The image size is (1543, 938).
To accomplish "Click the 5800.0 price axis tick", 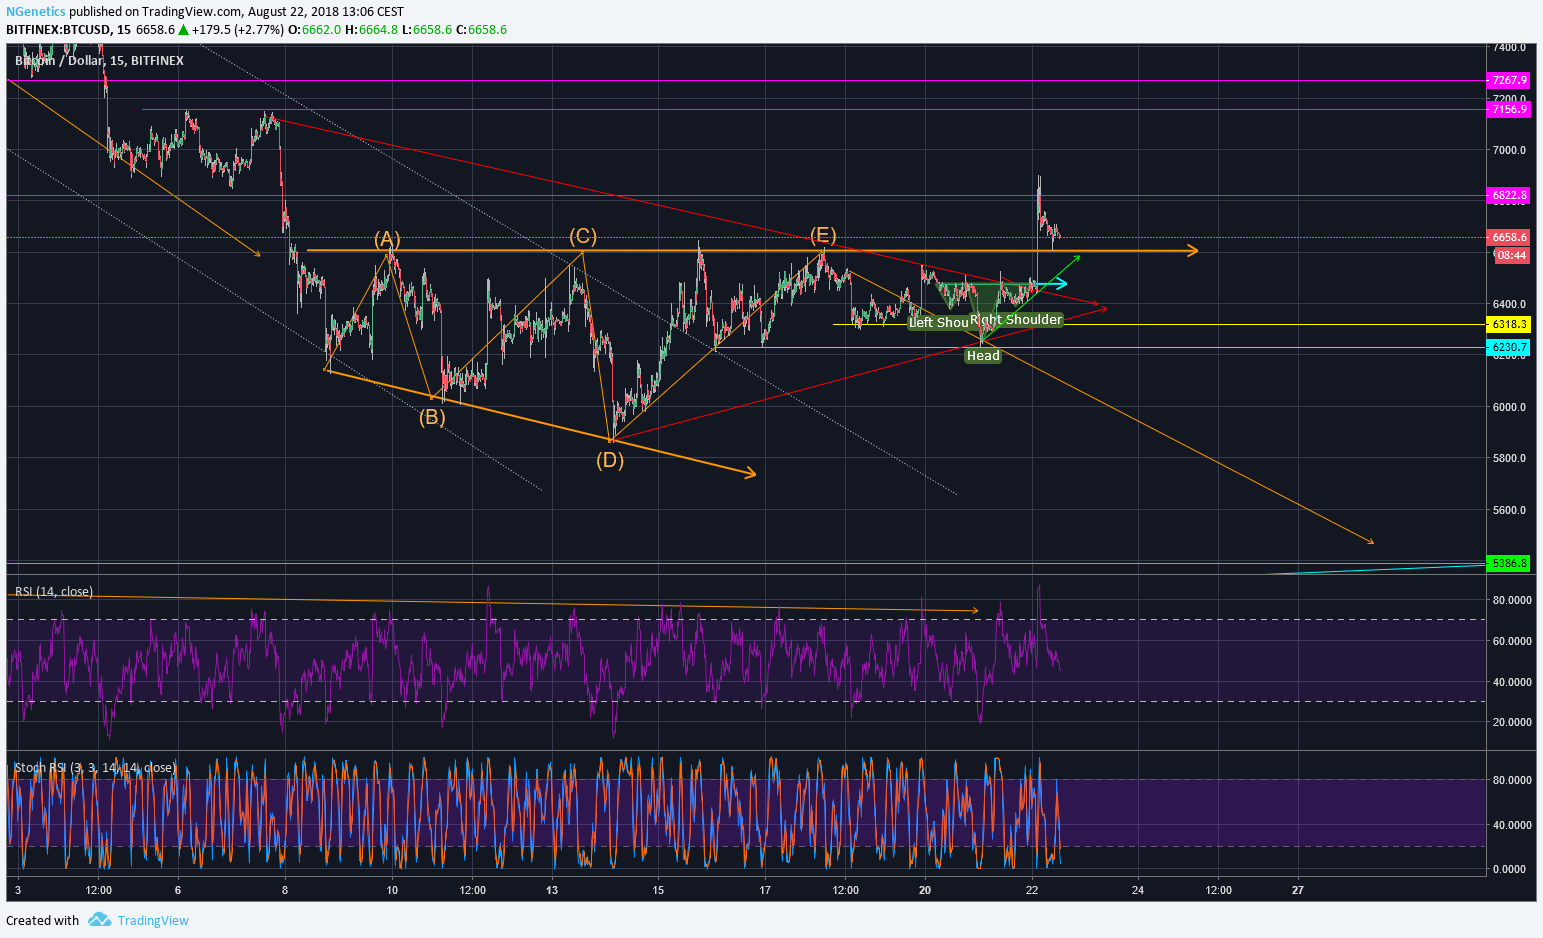I will coord(1509,459).
